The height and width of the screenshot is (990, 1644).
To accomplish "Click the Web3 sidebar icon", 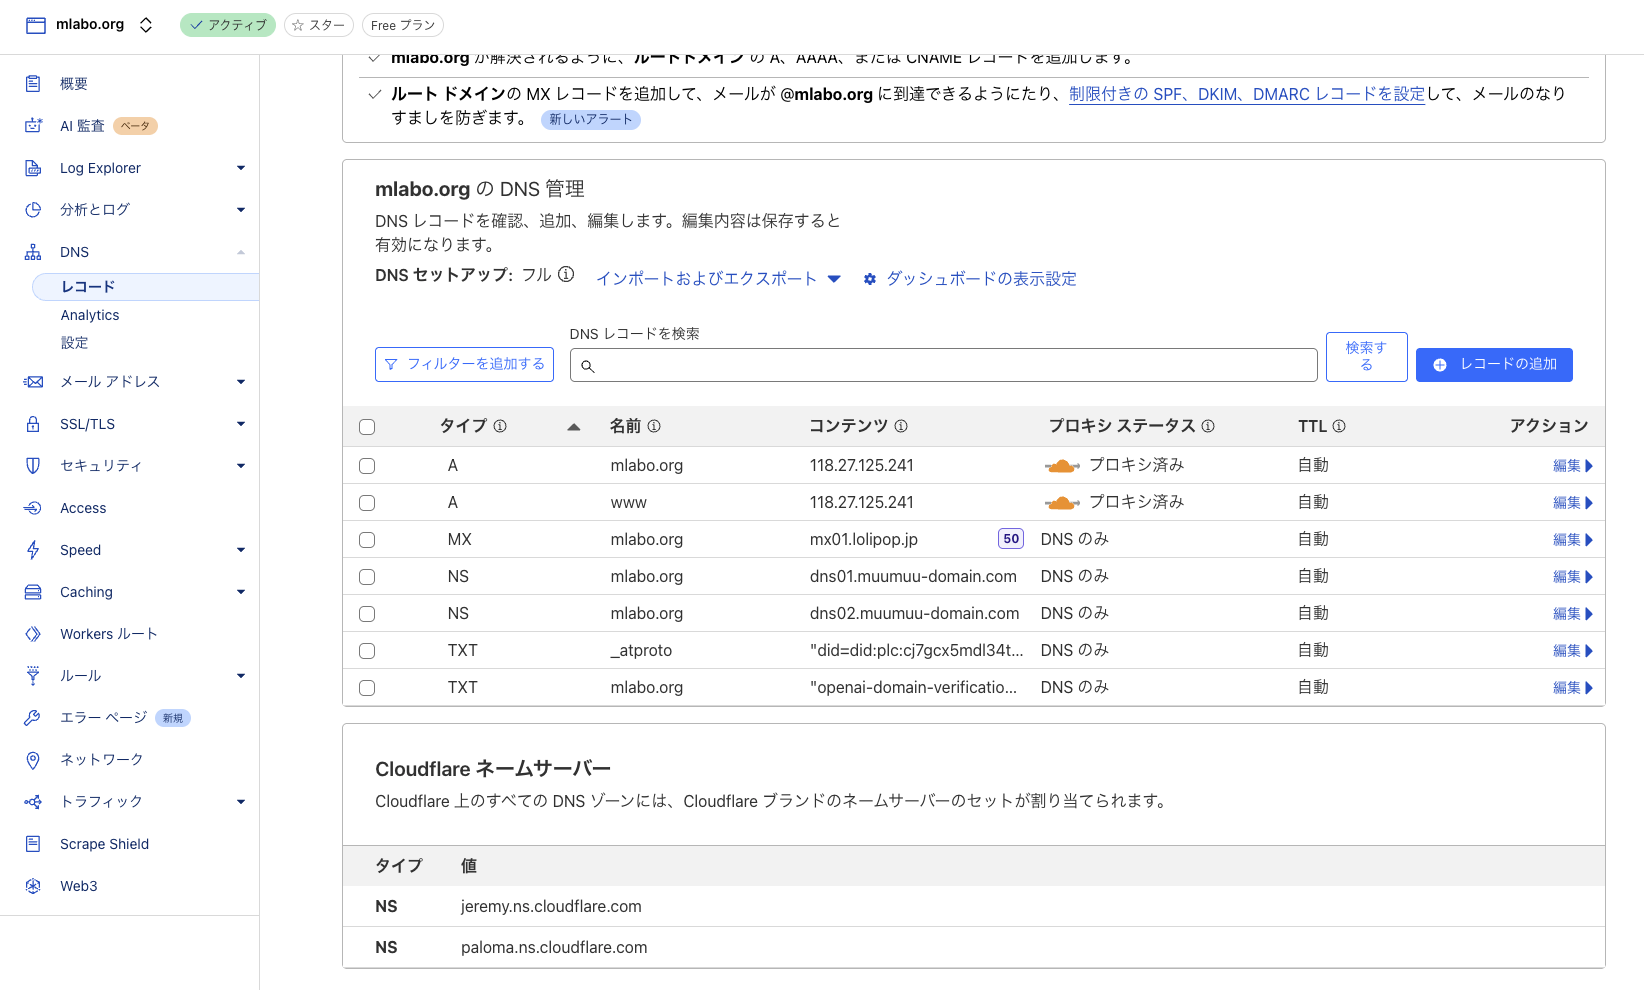I will (33, 886).
